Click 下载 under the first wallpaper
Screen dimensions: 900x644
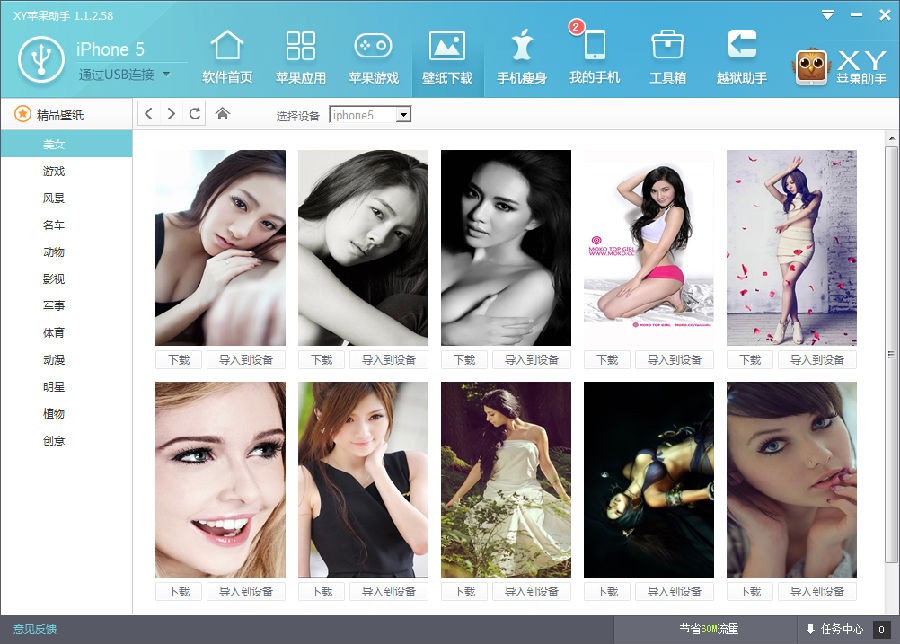179,360
